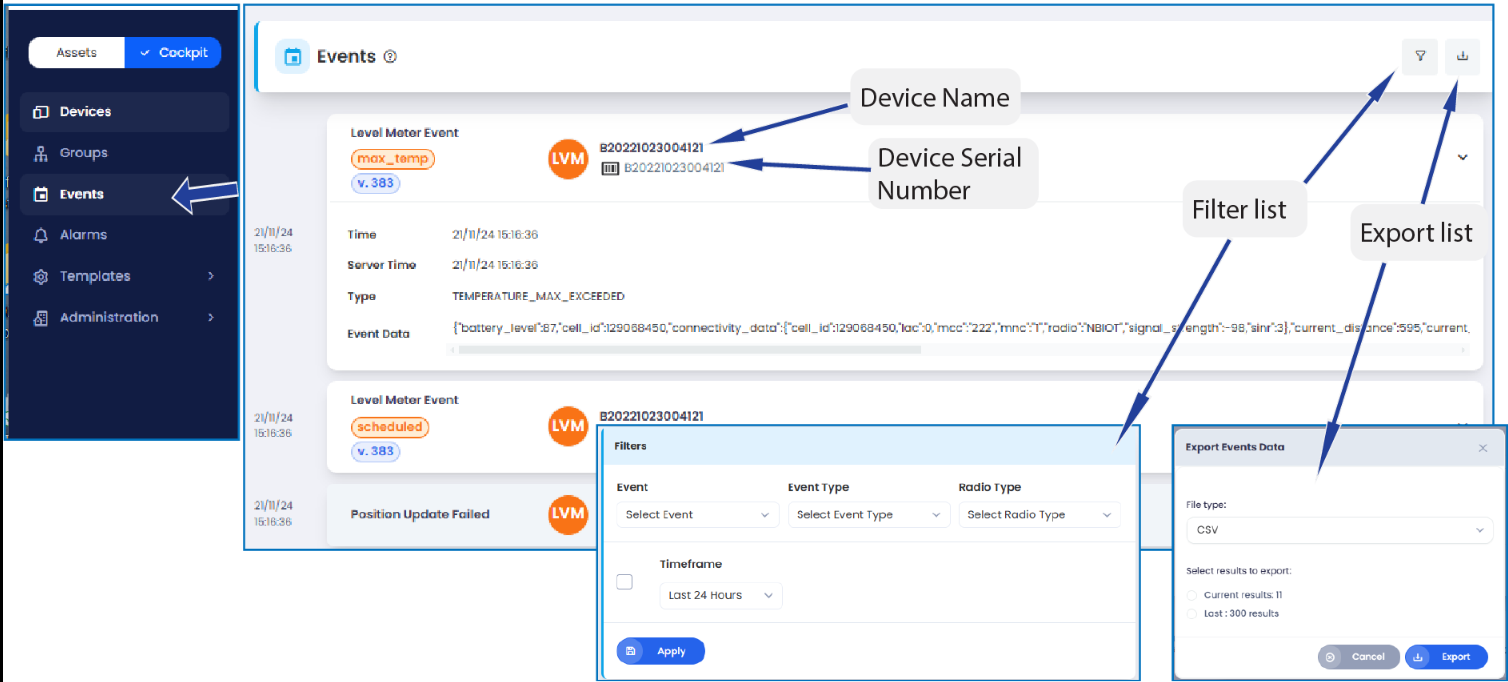Click the Apply button in Filters
Screen dimensions: 1508x682
pyautogui.click(x=660, y=651)
